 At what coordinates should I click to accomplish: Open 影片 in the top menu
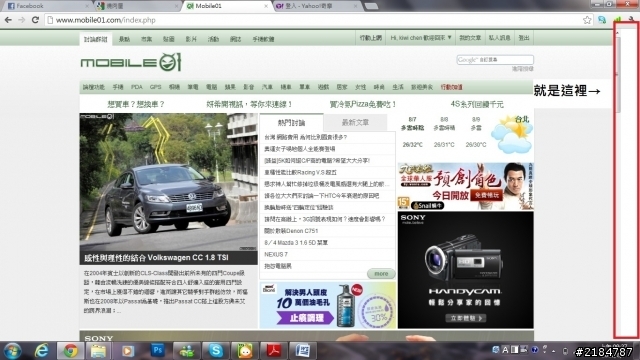(x=191, y=39)
